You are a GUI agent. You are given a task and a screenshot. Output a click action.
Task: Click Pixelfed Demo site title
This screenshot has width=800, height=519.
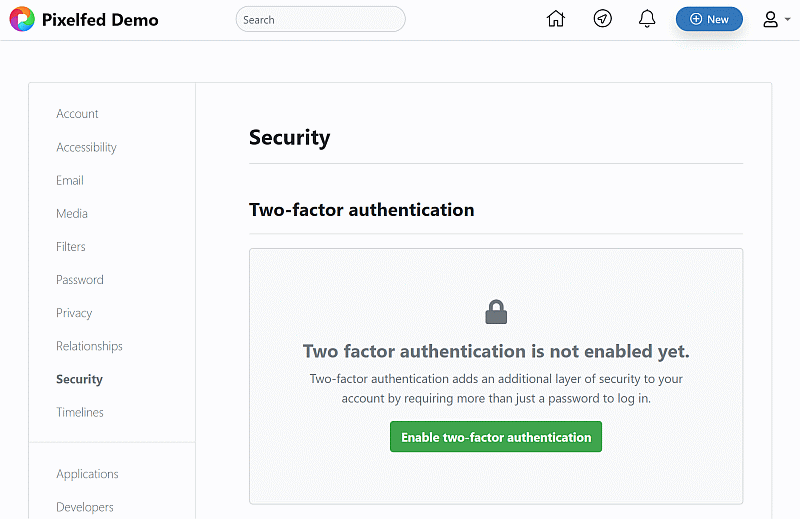click(100, 19)
